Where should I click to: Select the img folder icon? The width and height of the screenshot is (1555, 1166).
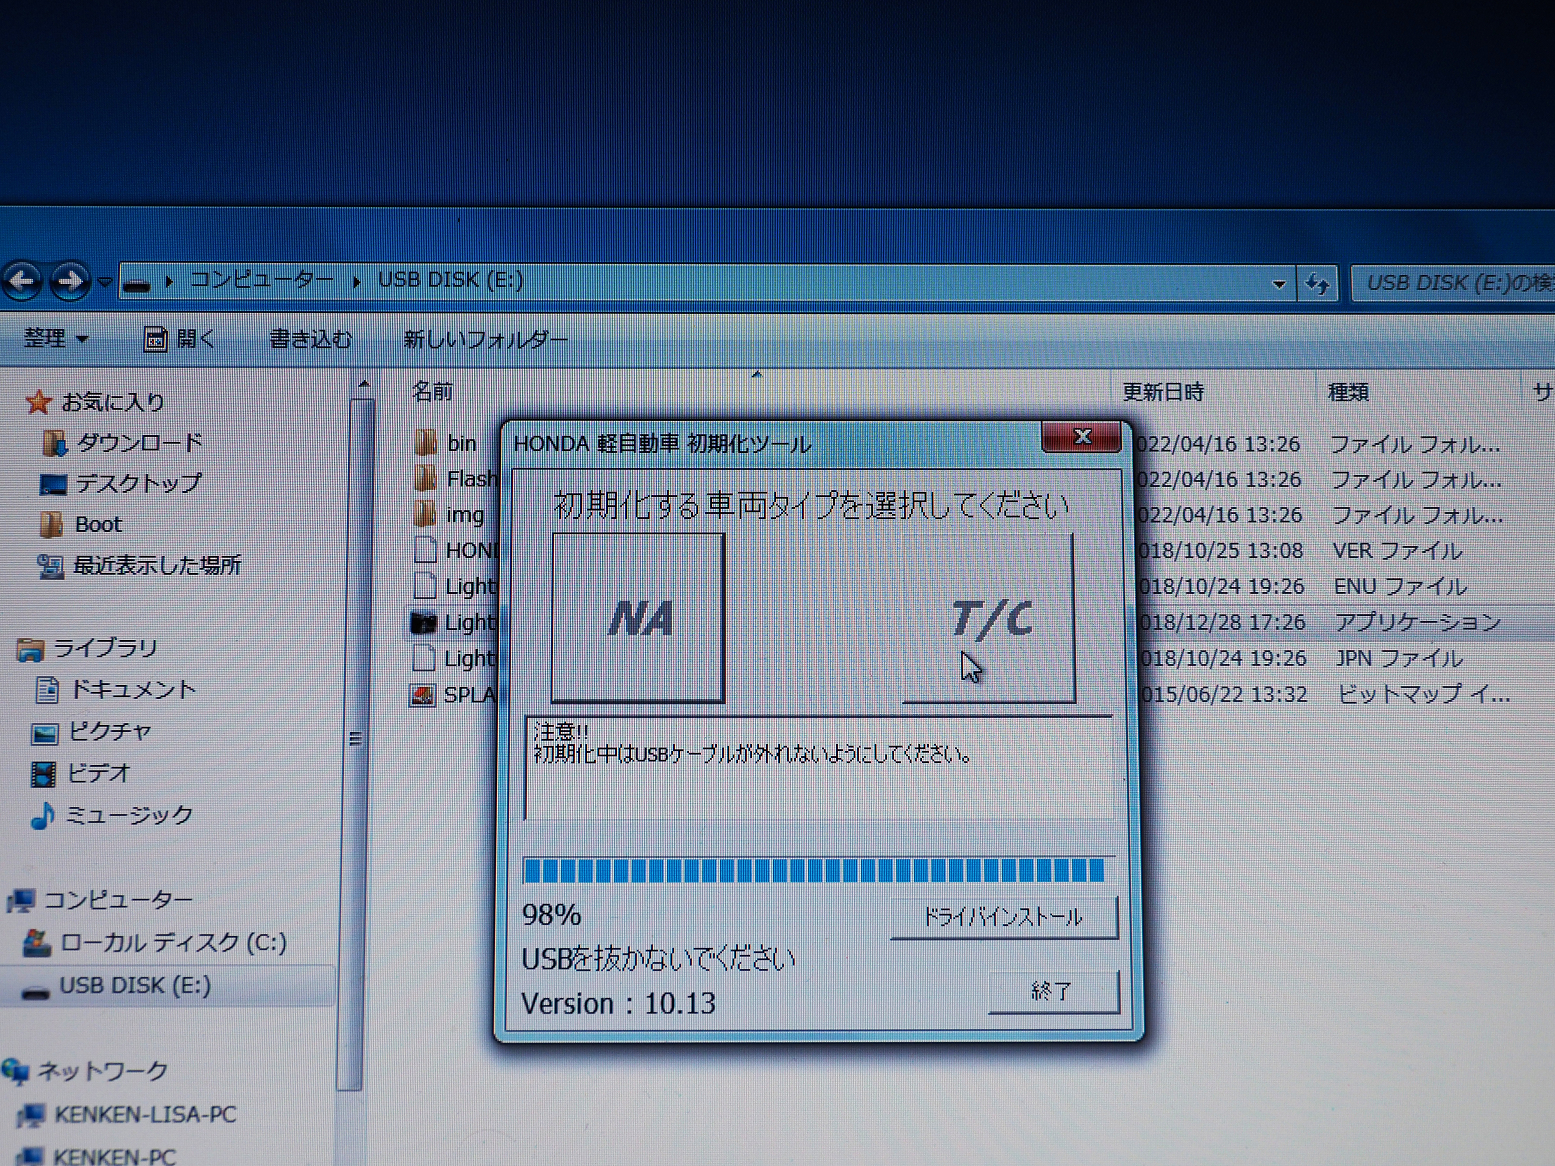[425, 514]
